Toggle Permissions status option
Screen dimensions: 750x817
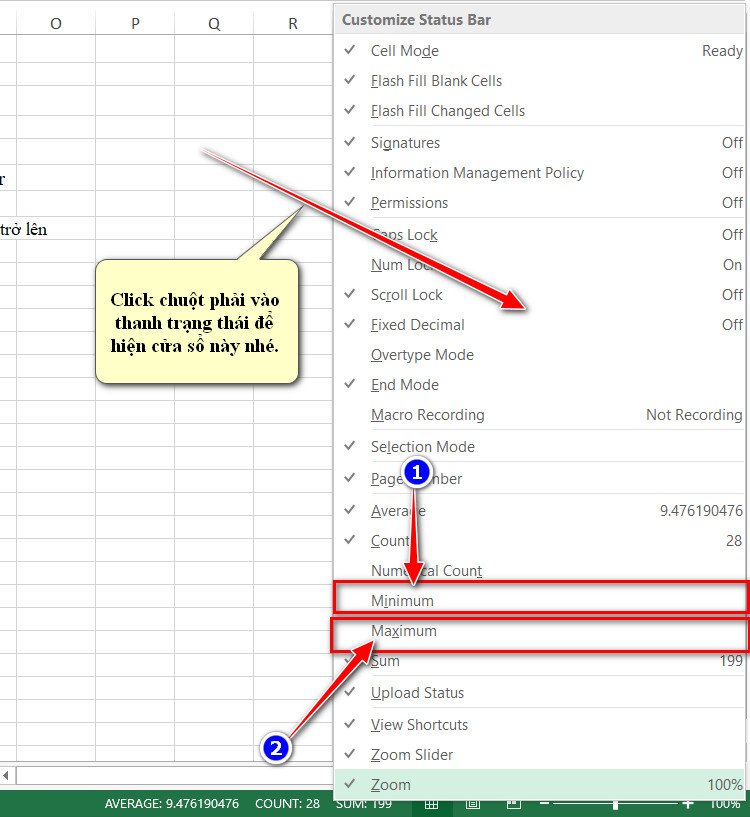(x=539, y=202)
